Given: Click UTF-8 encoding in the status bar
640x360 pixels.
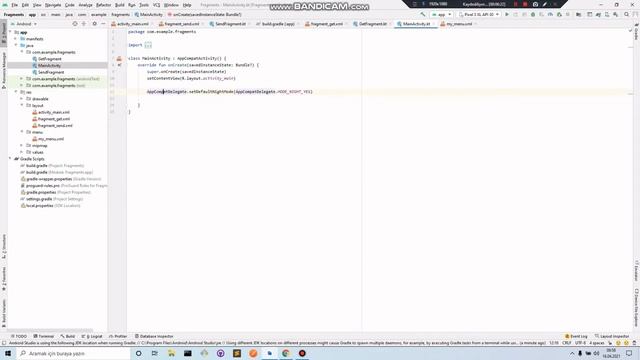Looking at the screenshot, I should (580, 343).
